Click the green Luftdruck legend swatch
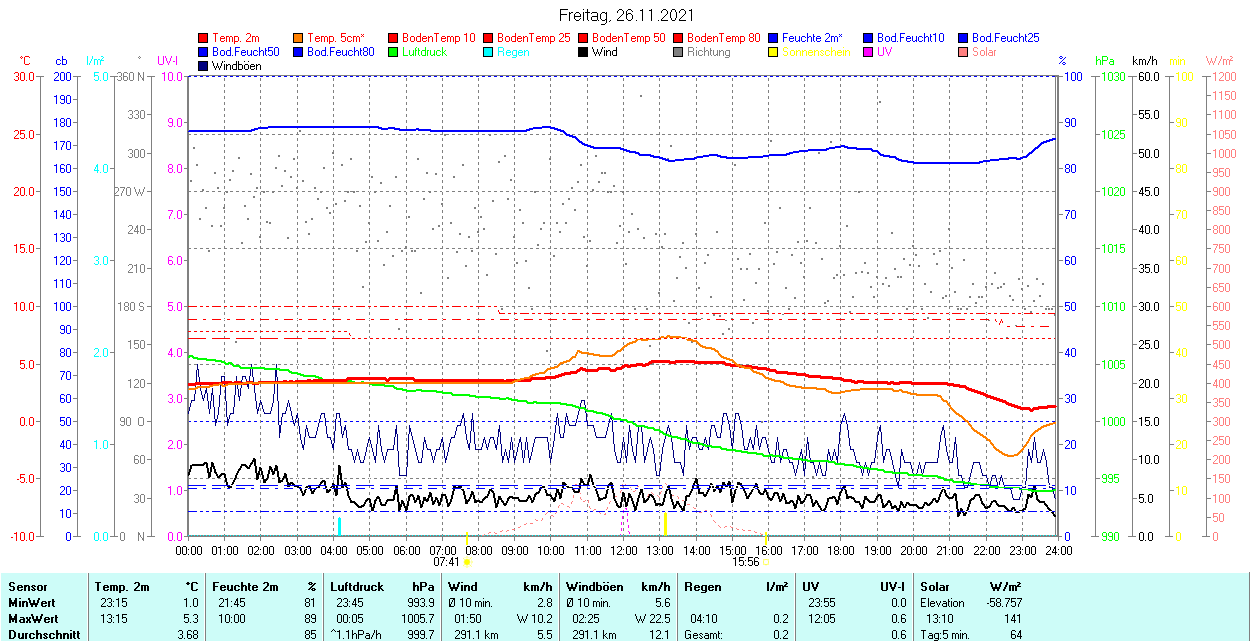The image size is (1250, 641). 394,52
